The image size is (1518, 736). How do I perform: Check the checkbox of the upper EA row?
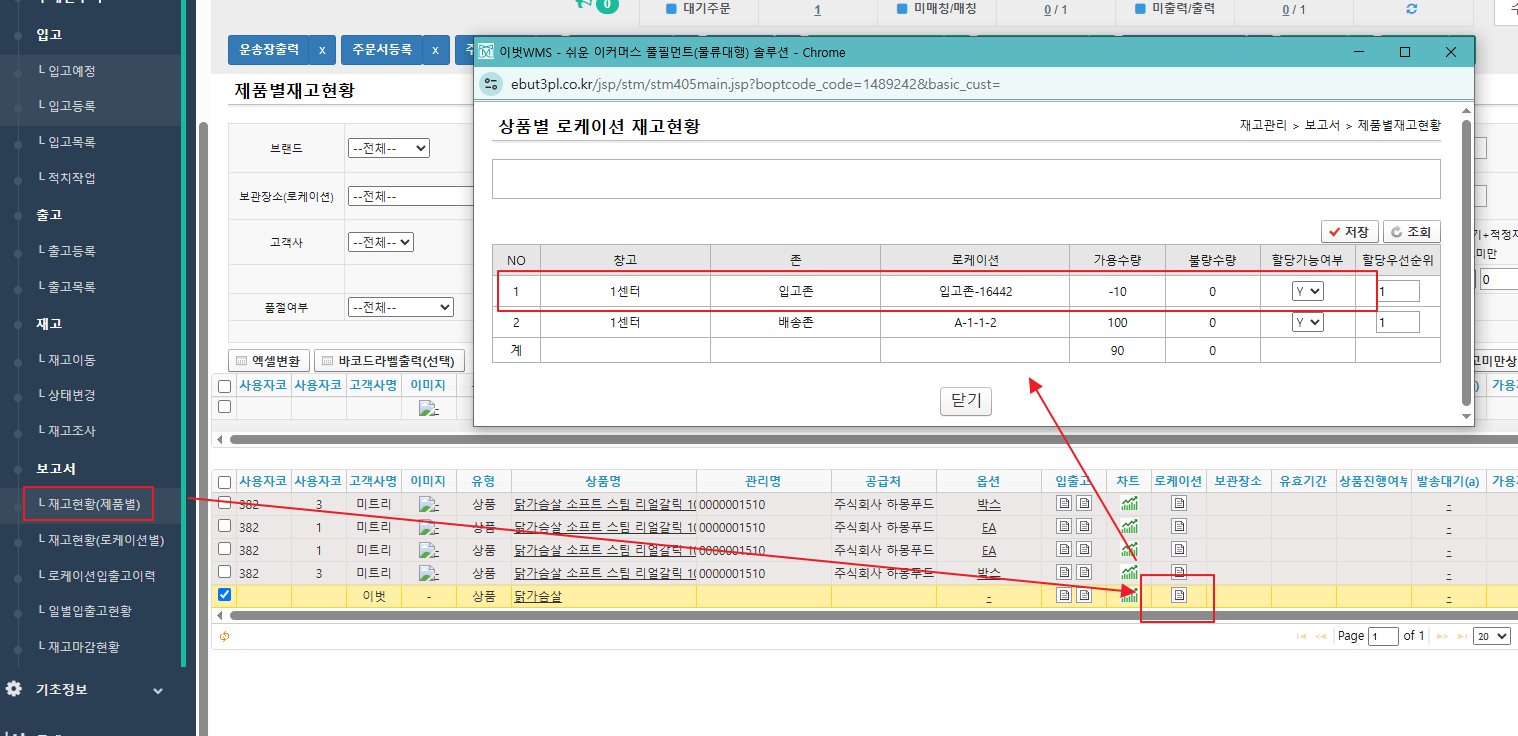point(225,525)
